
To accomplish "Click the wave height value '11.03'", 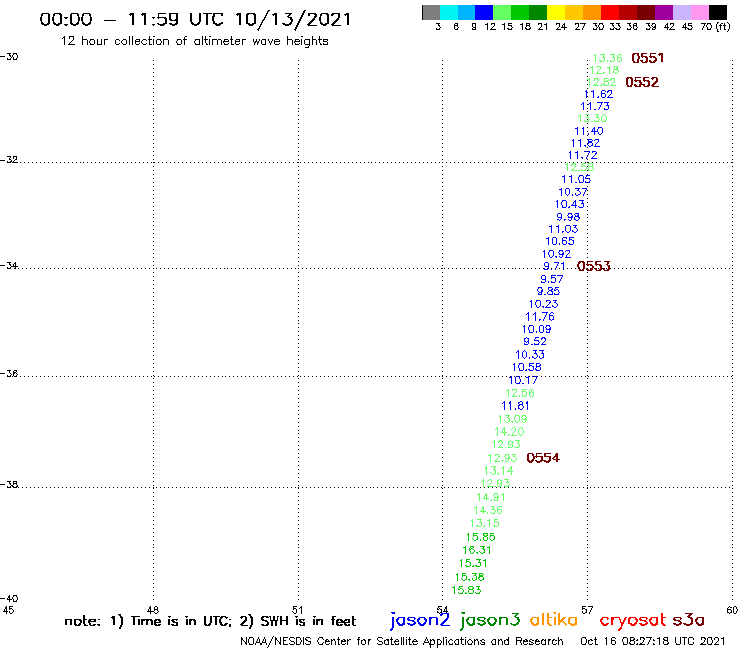I will pos(563,229).
